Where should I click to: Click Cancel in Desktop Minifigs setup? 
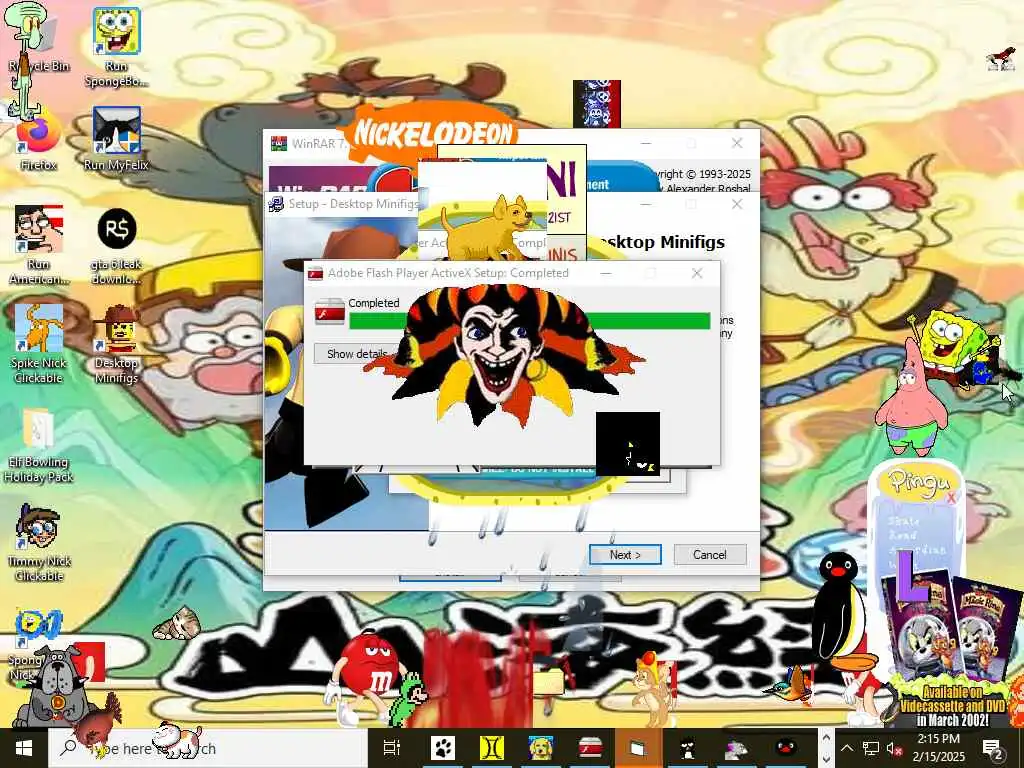pos(710,554)
